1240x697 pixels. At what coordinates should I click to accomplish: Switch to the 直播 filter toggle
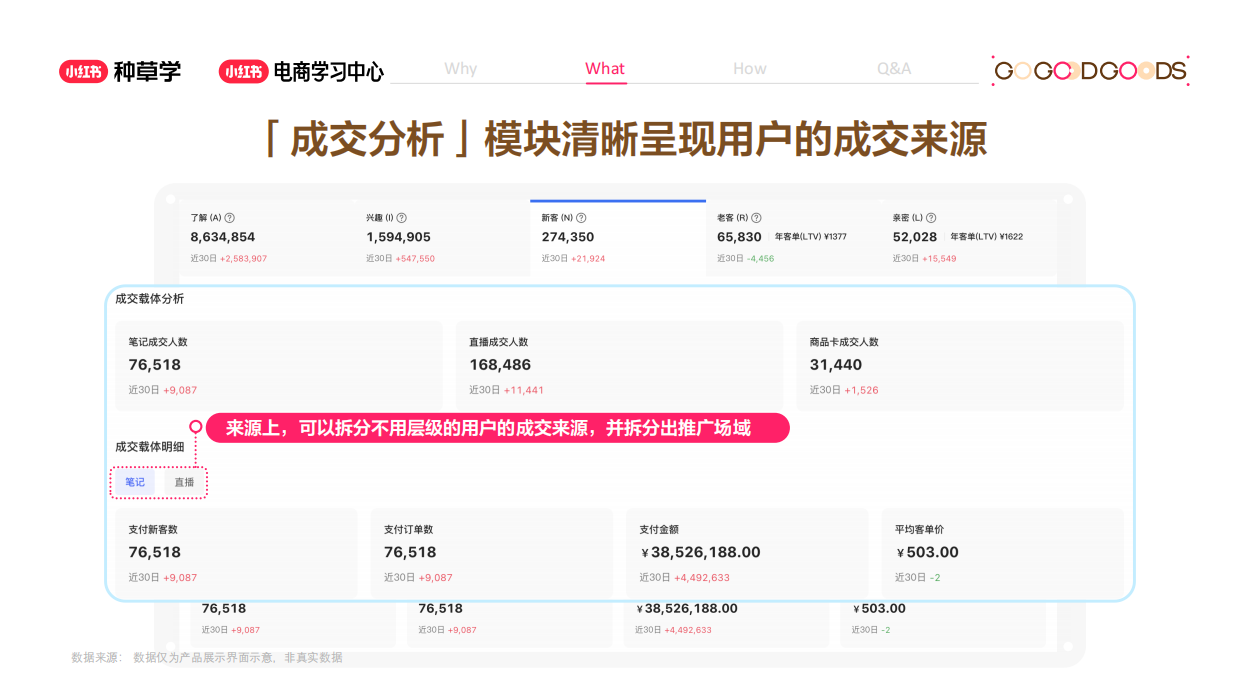click(184, 482)
